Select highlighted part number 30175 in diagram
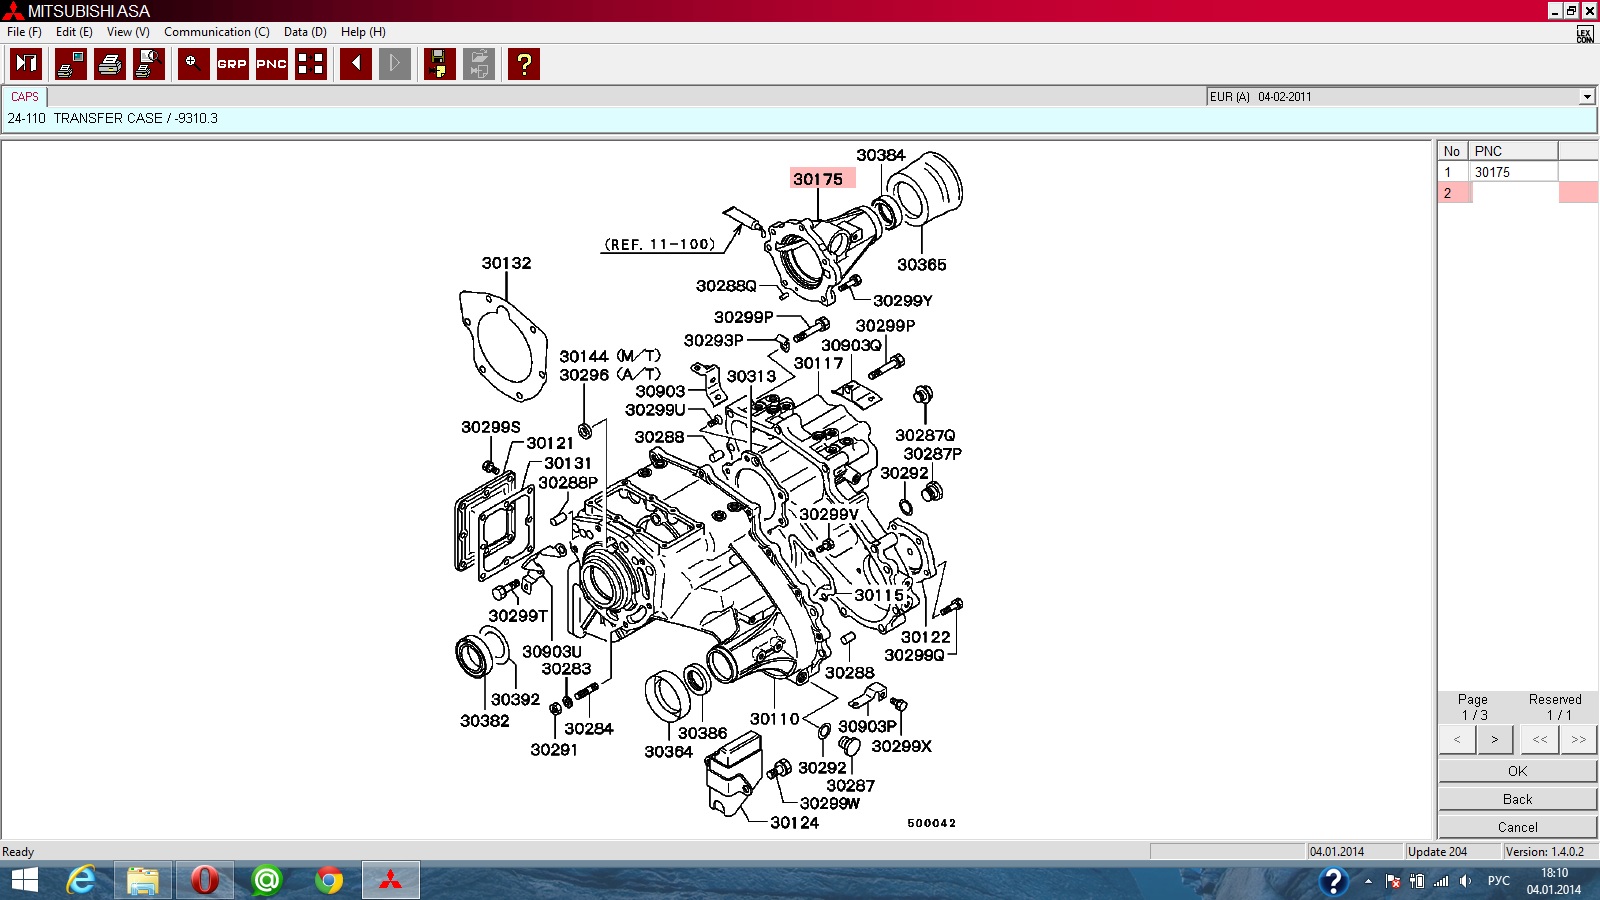Viewport: 1600px width, 900px height. tap(818, 179)
